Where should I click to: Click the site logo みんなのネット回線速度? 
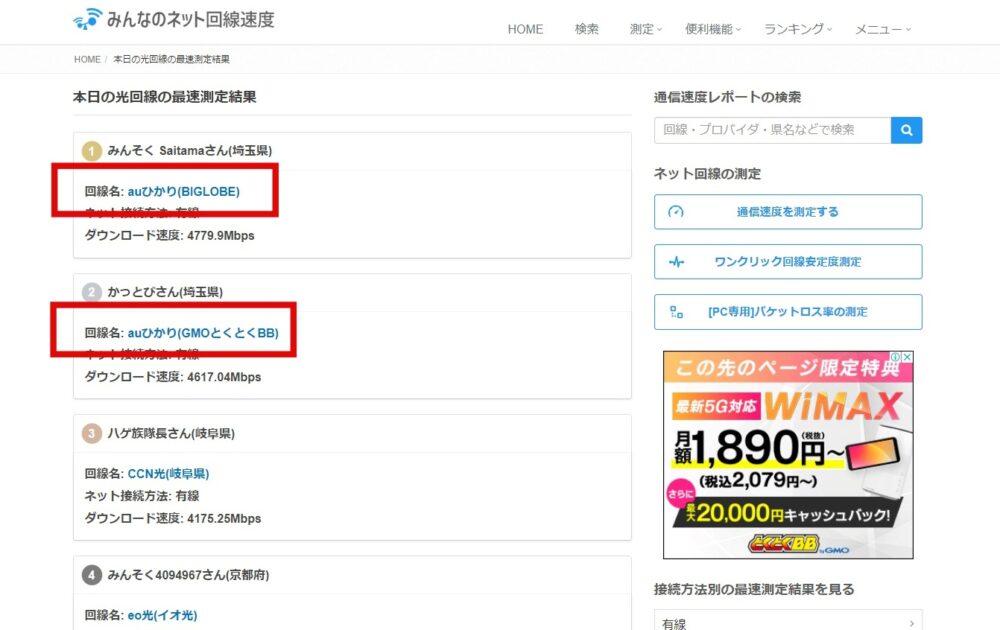[173, 19]
